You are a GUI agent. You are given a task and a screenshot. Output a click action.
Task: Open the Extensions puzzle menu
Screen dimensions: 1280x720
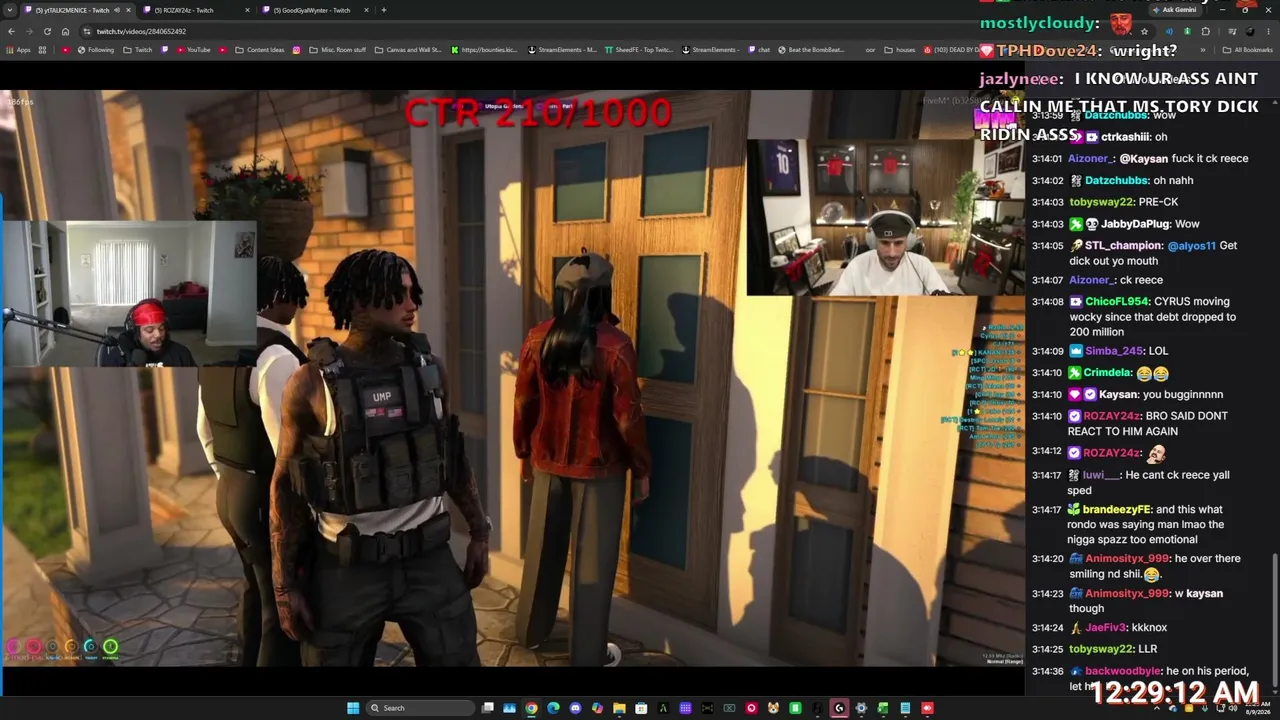[x=1205, y=31]
